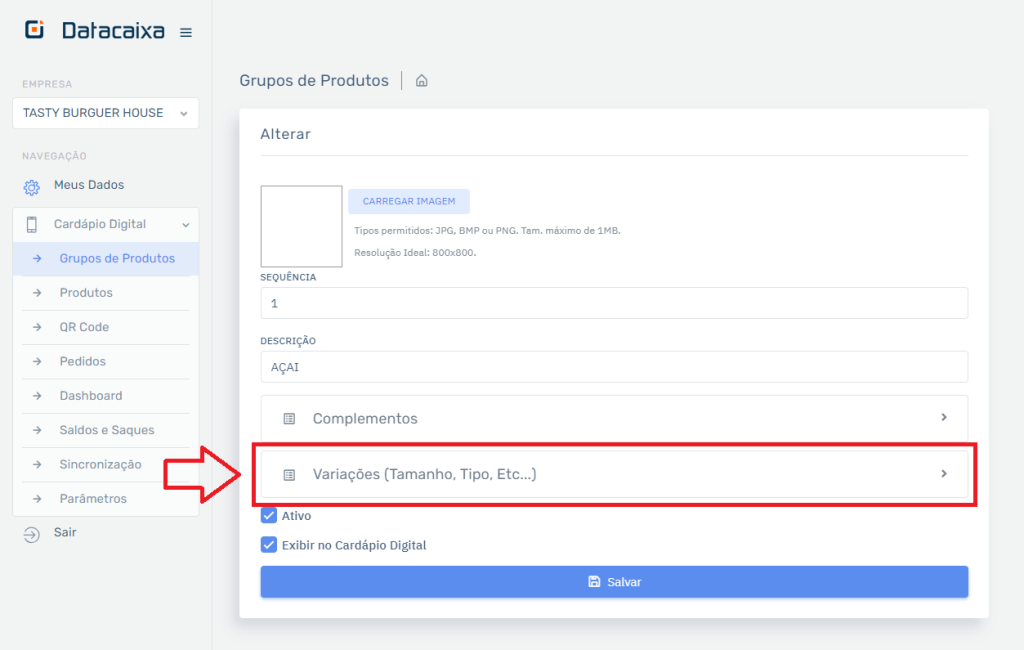Image resolution: width=1024 pixels, height=650 pixels.
Task: Click the Cardápio Digital phone icon
Action: 31,225
